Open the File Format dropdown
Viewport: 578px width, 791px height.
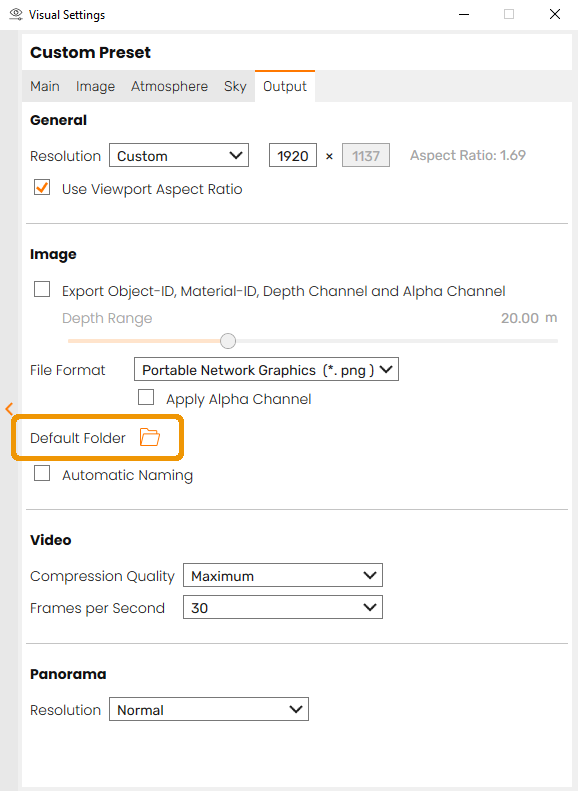(266, 369)
